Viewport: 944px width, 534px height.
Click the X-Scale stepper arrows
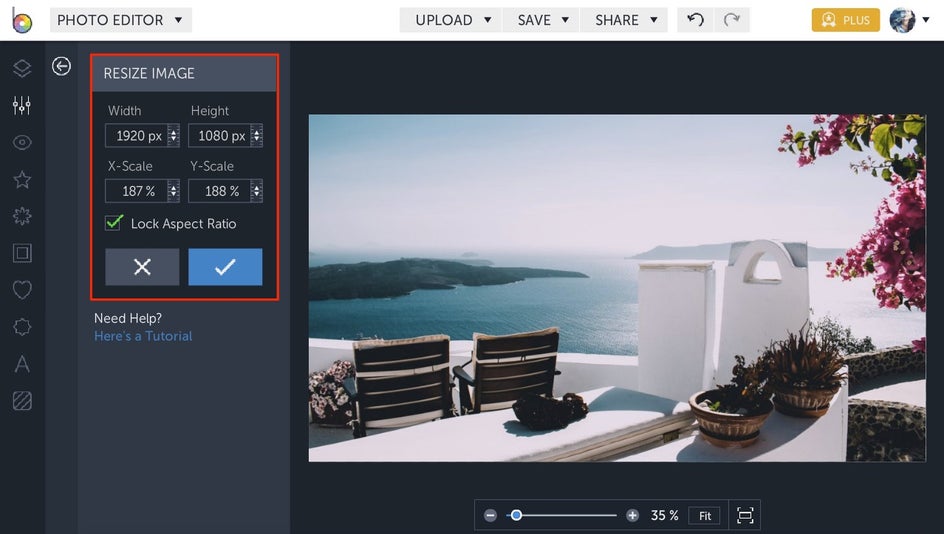173,191
